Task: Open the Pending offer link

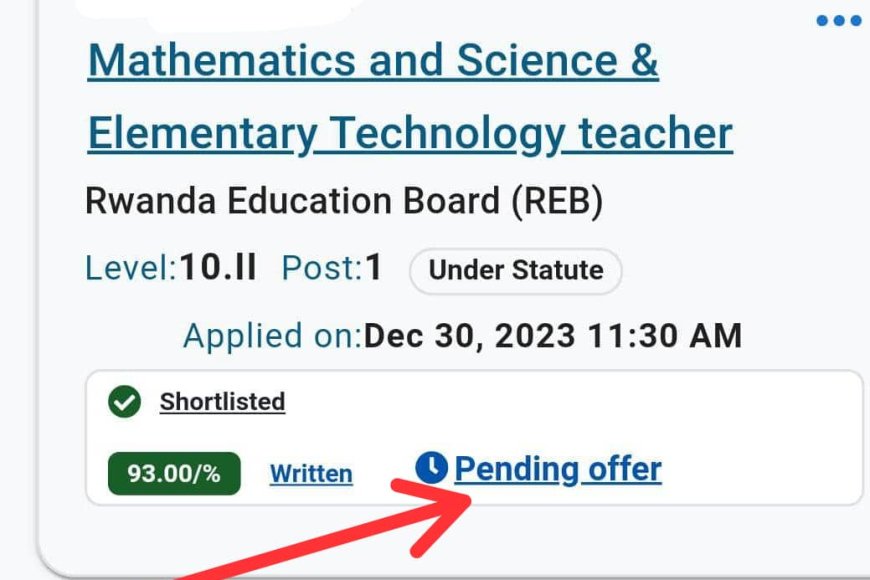Action: [558, 468]
